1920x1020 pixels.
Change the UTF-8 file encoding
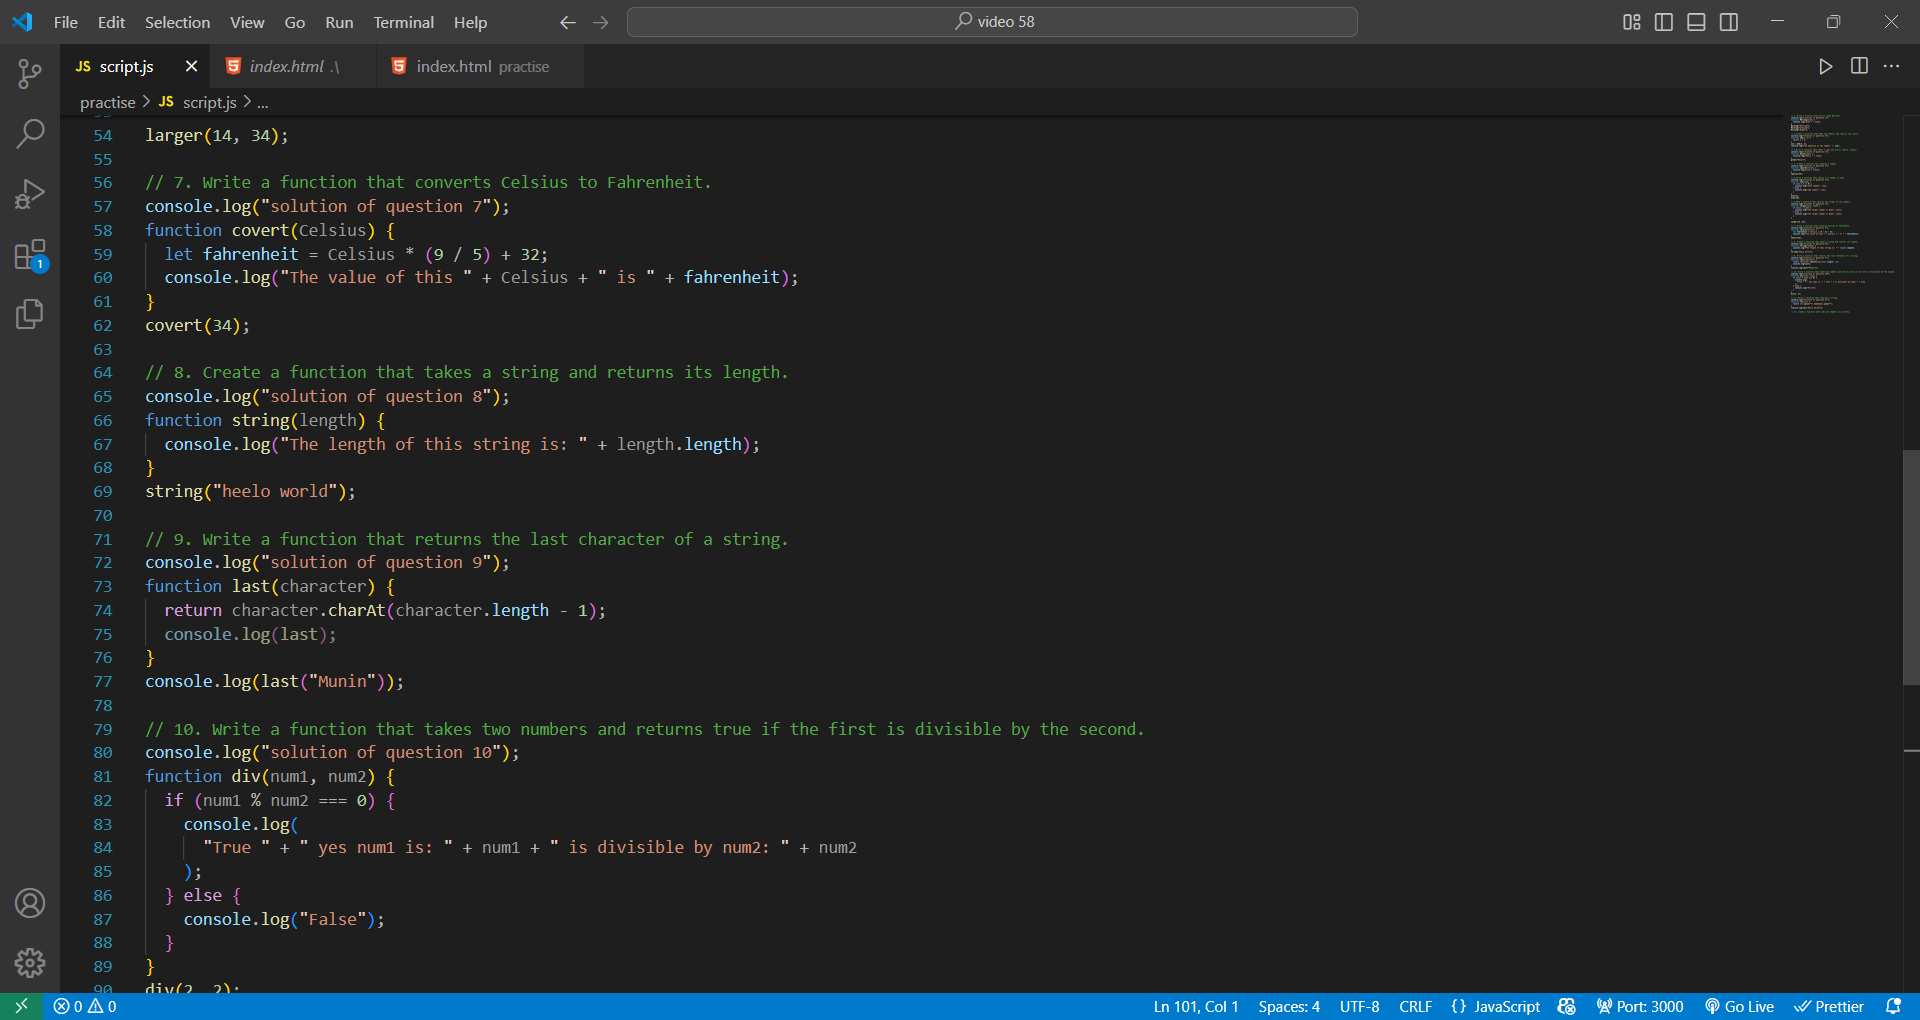[x=1359, y=1007]
